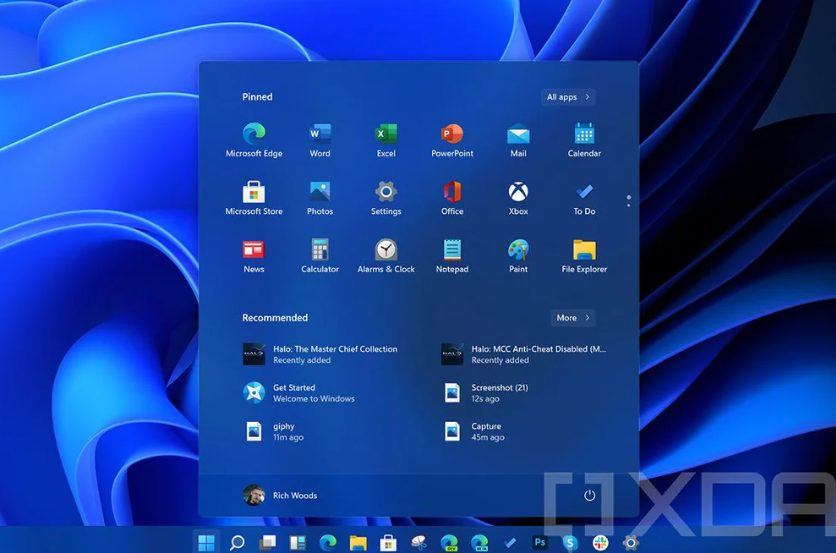This screenshot has height=553, width=836.
Task: Open the Excel pinned app
Action: 386,140
